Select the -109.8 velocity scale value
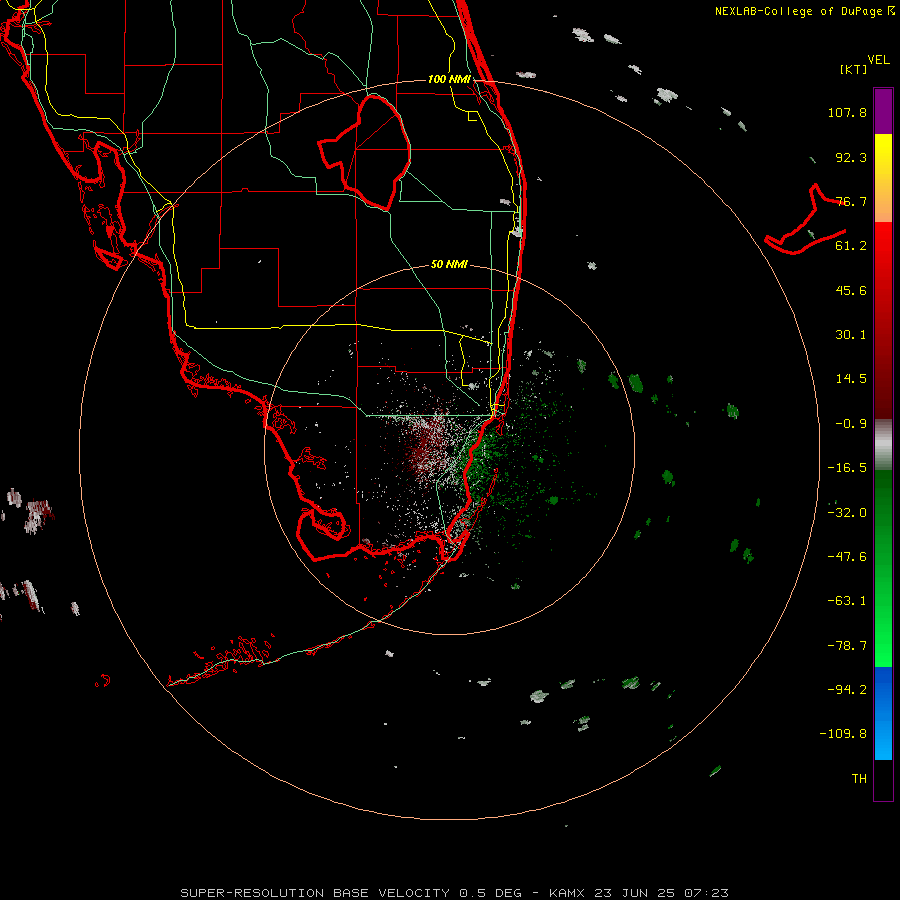The height and width of the screenshot is (900, 900). [844, 734]
